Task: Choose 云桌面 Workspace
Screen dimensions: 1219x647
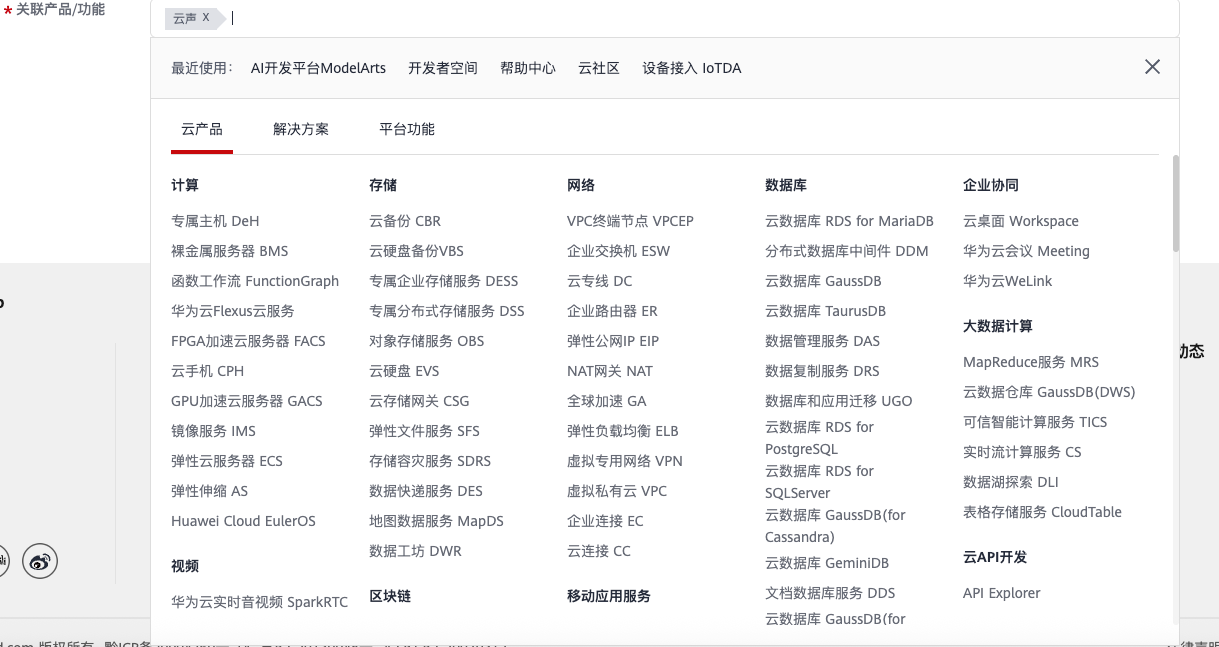Action: (x=1021, y=221)
